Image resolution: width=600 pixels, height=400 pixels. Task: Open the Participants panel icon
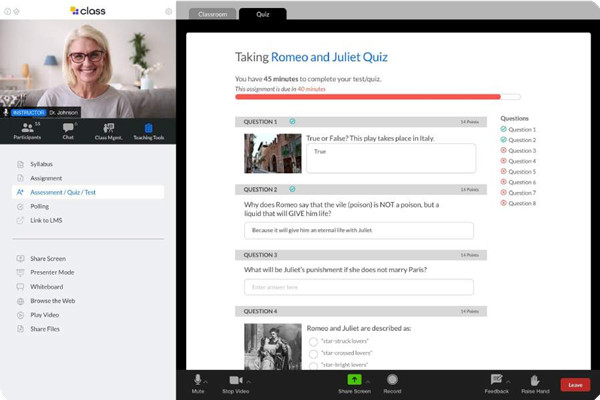(x=27, y=129)
